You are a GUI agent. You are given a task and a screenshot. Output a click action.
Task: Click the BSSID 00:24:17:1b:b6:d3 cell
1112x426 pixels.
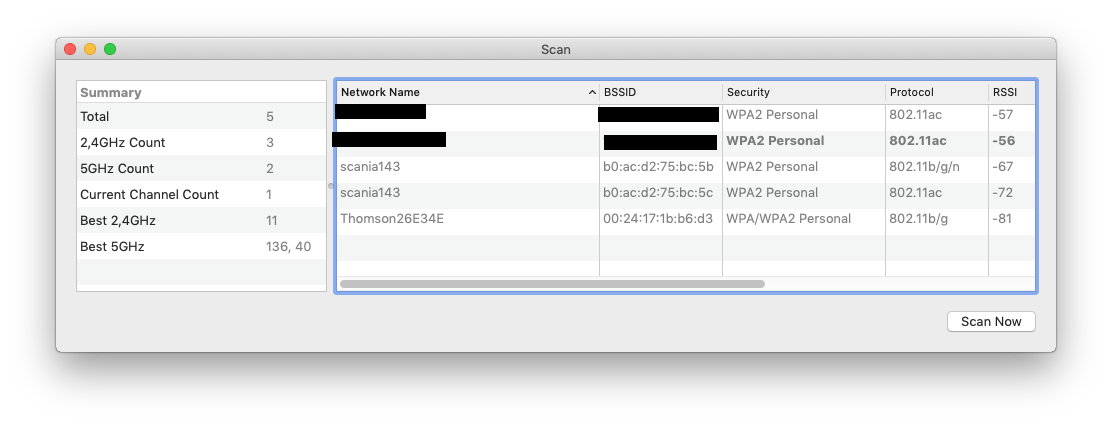(658, 218)
